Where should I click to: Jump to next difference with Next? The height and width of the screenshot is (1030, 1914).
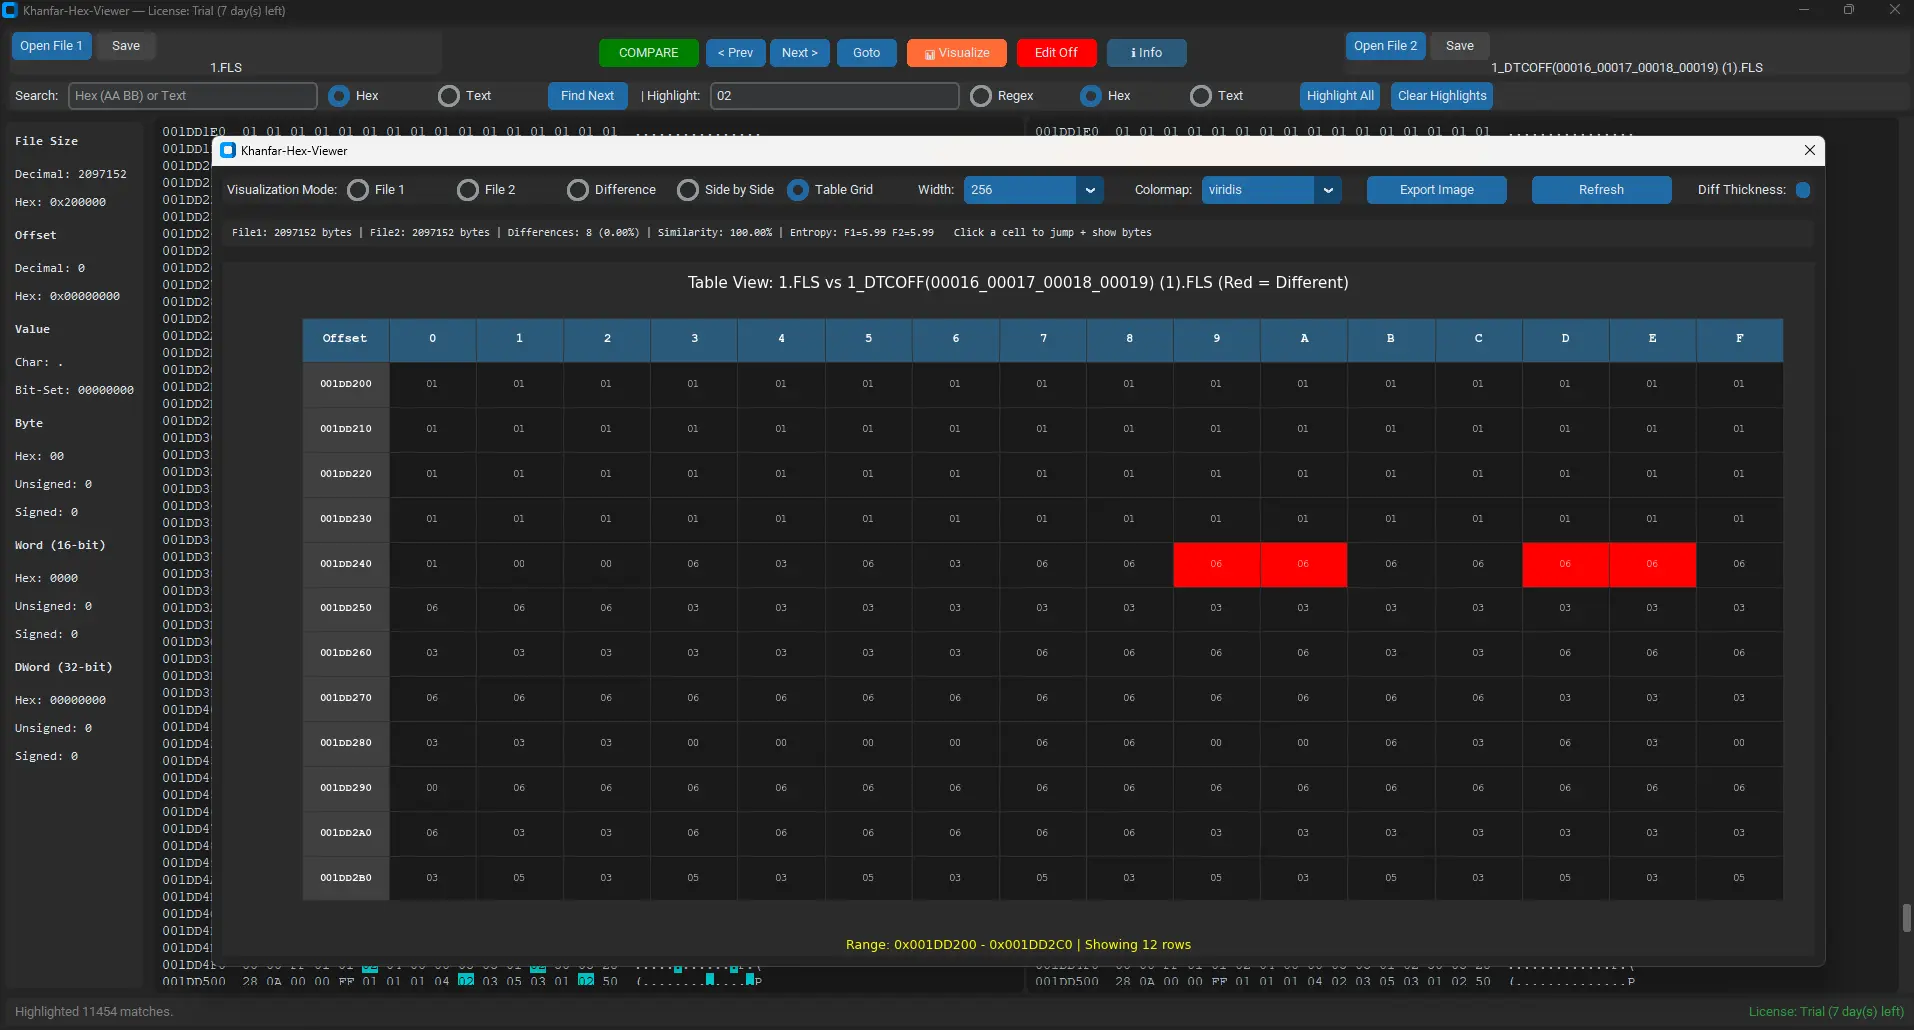pyautogui.click(x=799, y=53)
